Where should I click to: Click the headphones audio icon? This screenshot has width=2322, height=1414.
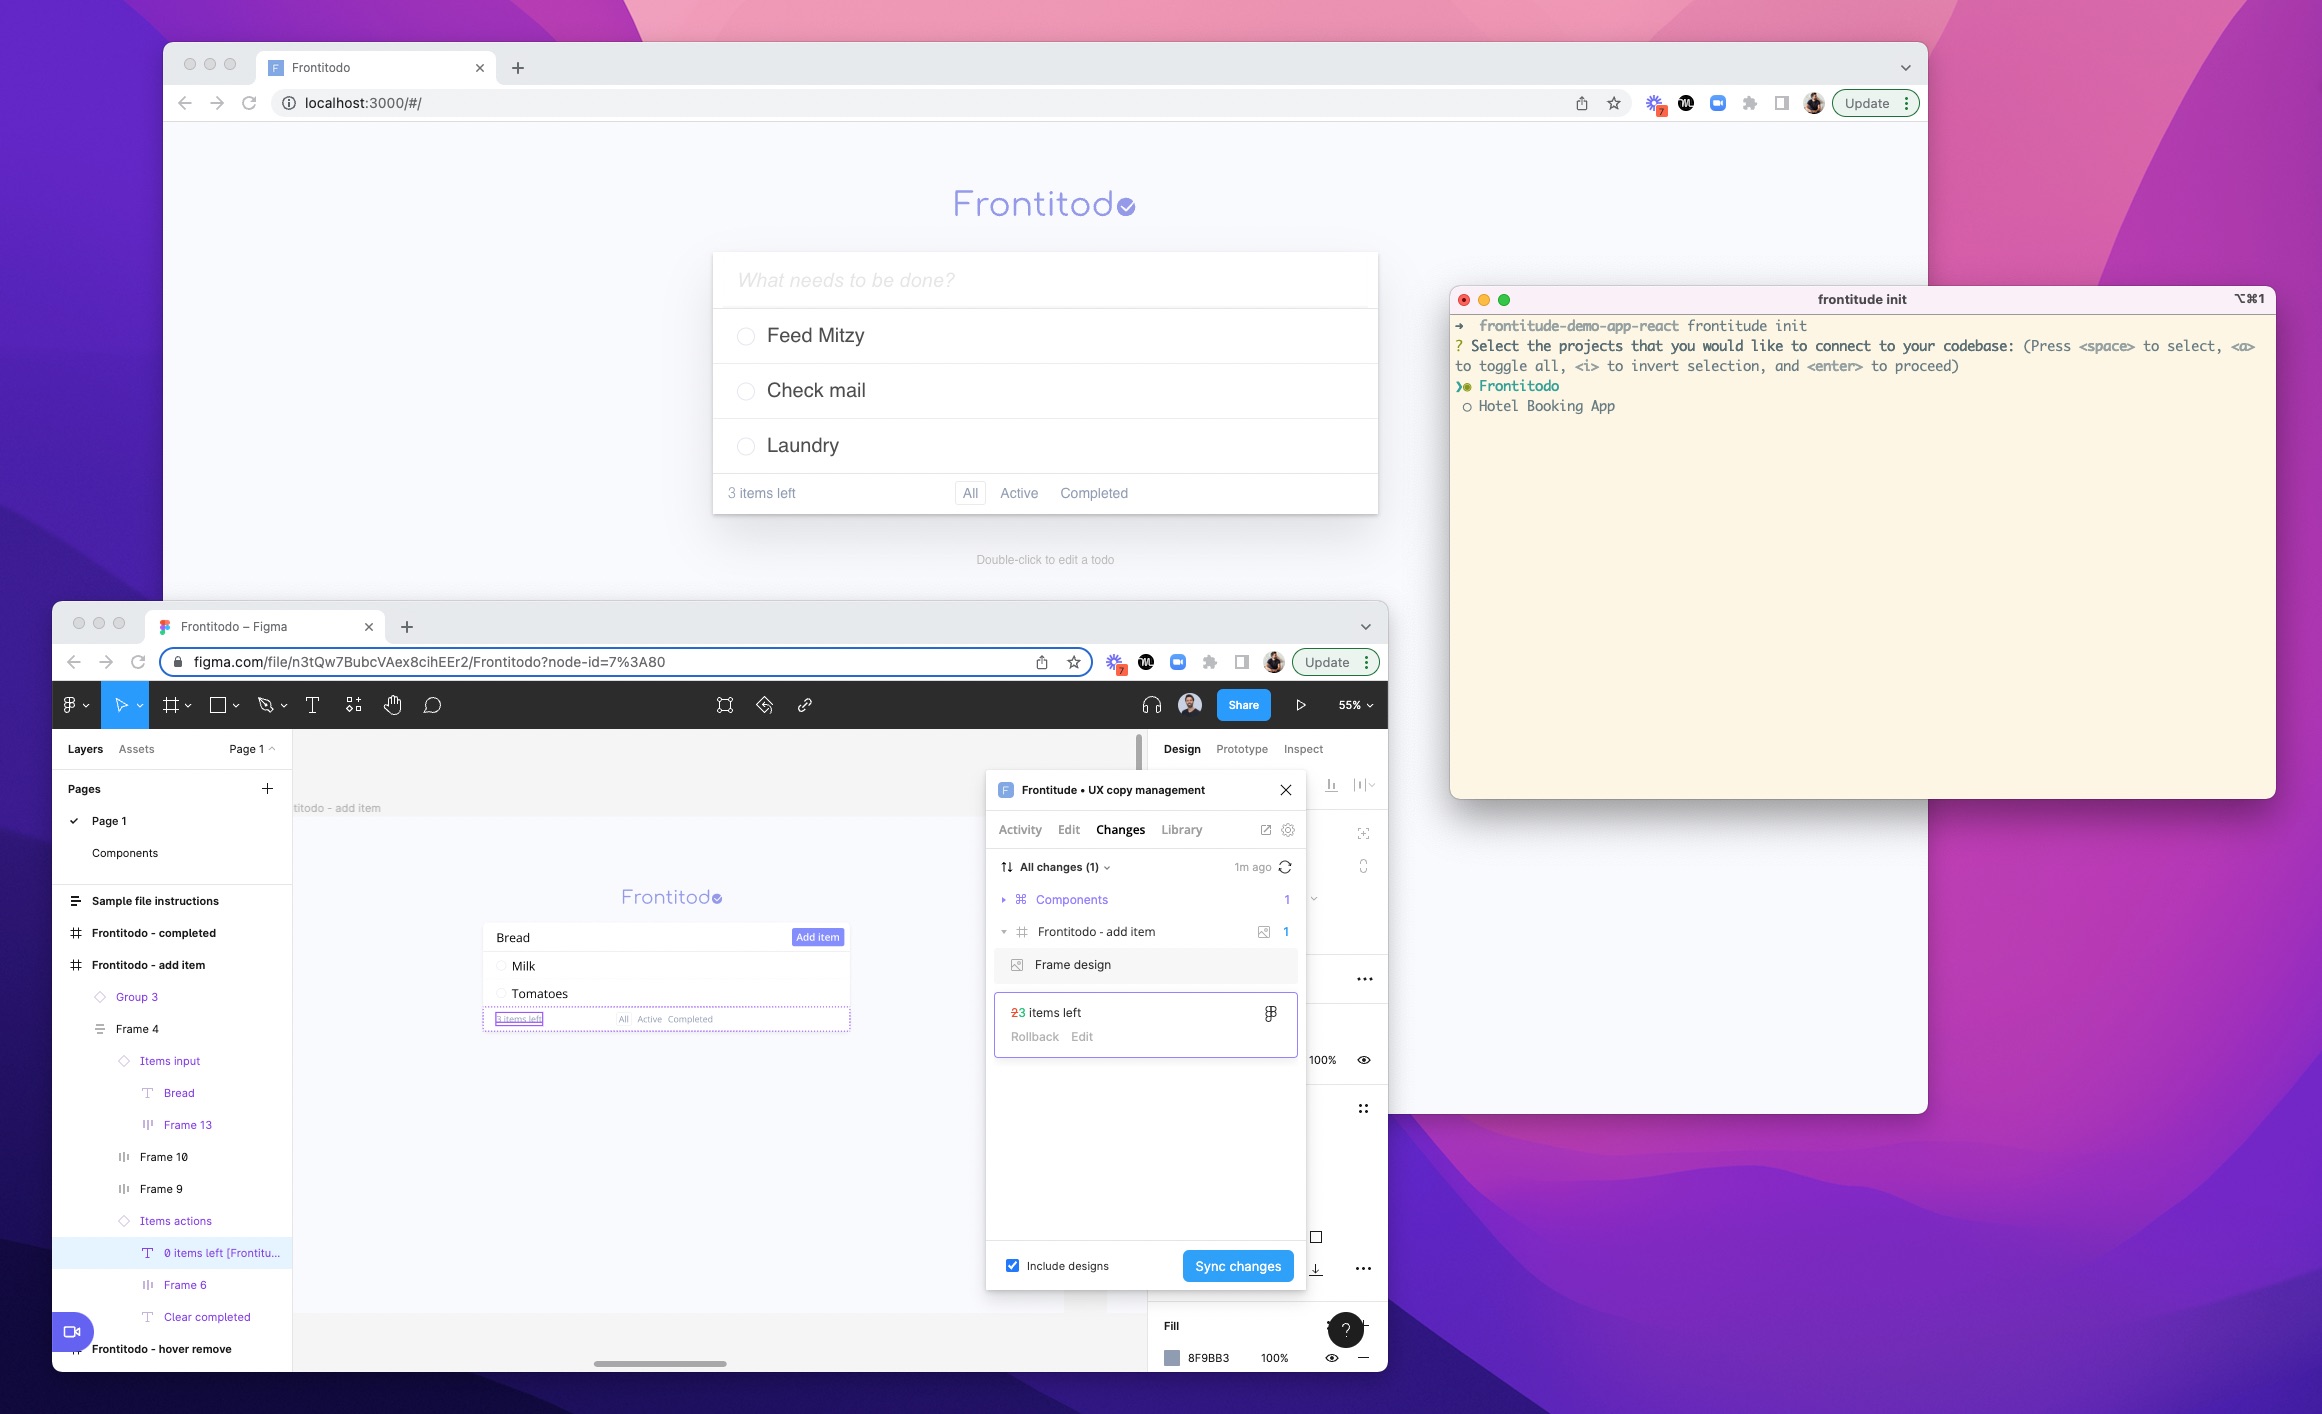(1151, 705)
